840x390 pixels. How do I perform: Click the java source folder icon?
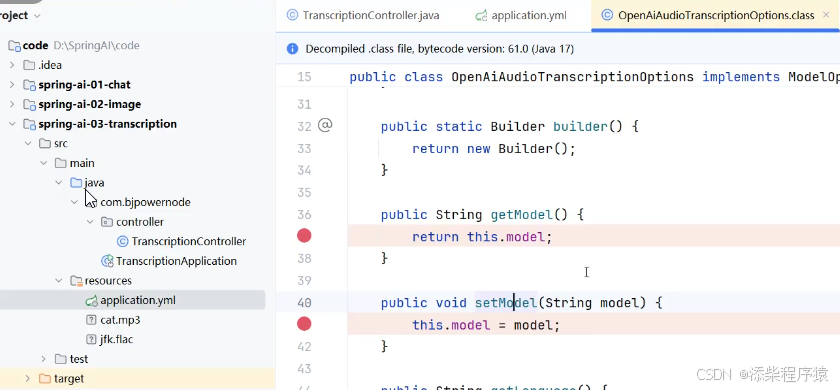click(76, 183)
